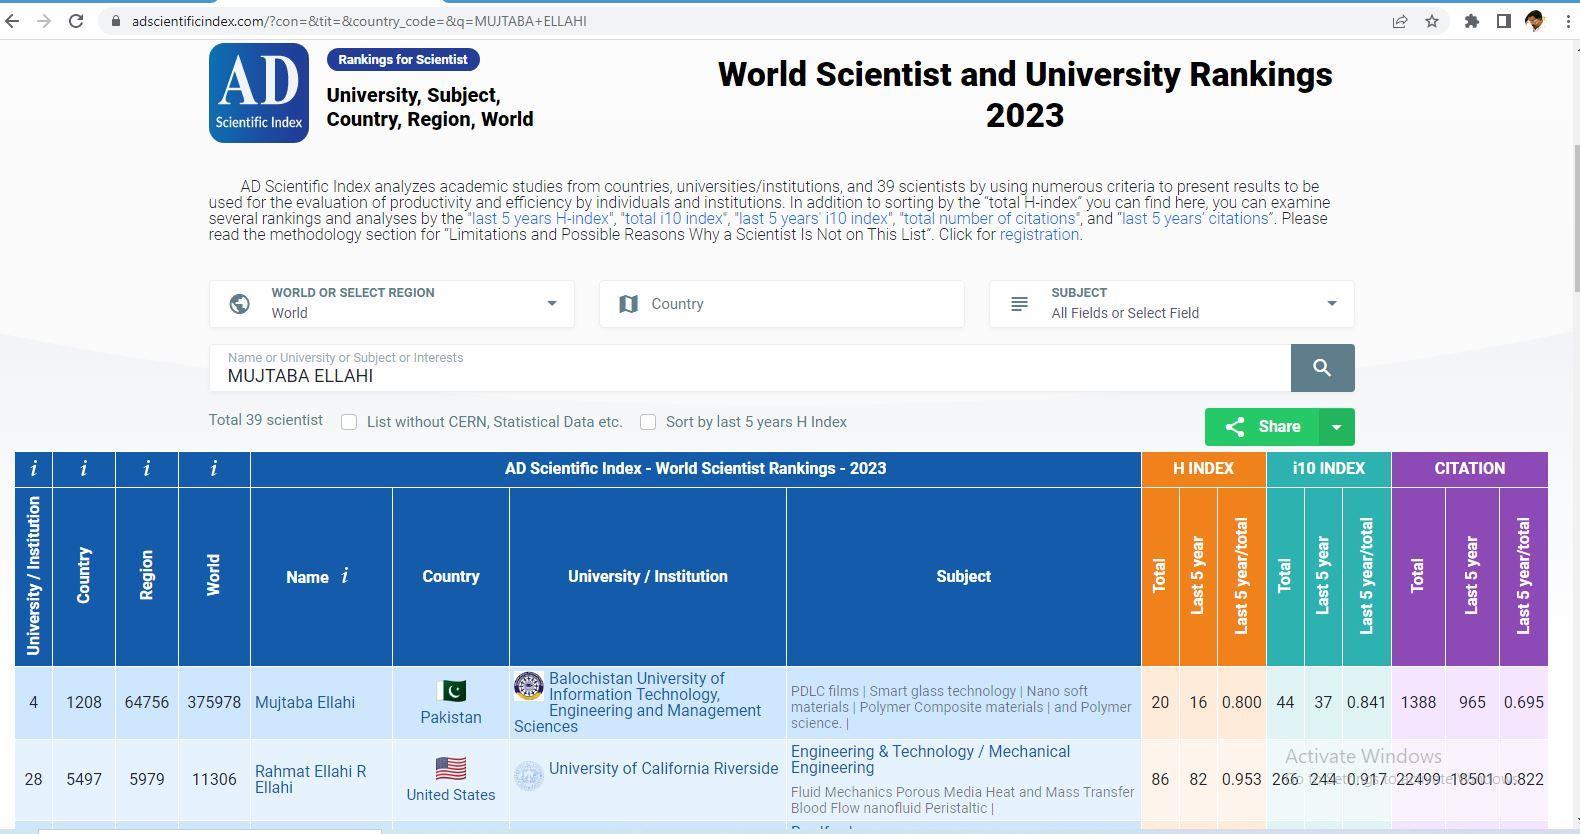
Task: Open the total number of citations link
Action: click(991, 218)
